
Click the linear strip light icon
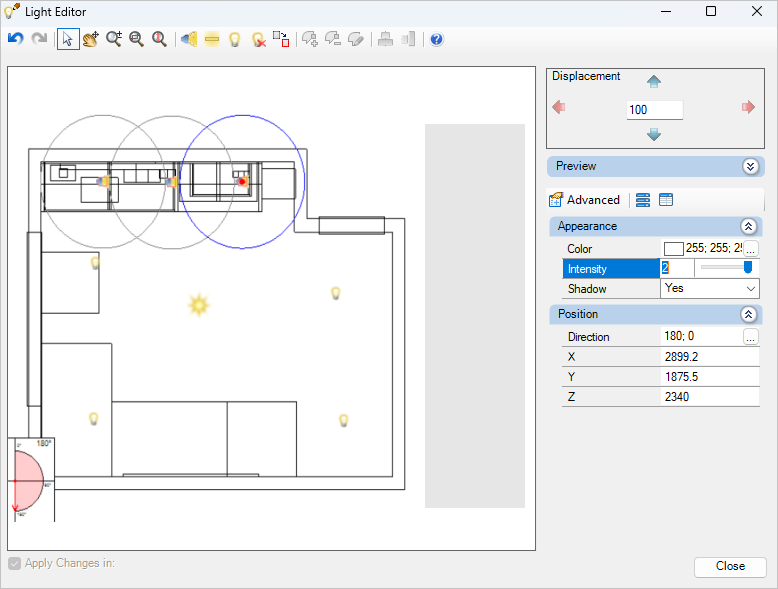pos(212,39)
